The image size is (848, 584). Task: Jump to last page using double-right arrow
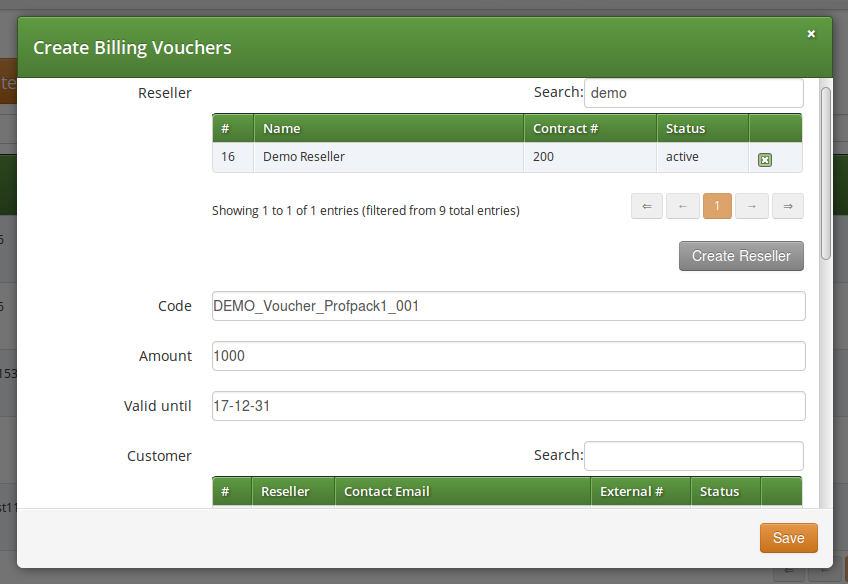coord(787,206)
